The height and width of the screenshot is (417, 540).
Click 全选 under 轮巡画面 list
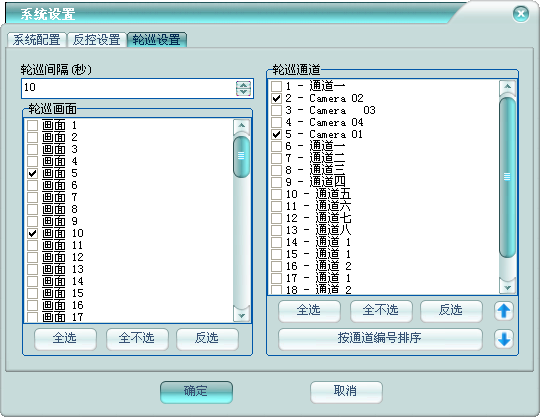65,338
